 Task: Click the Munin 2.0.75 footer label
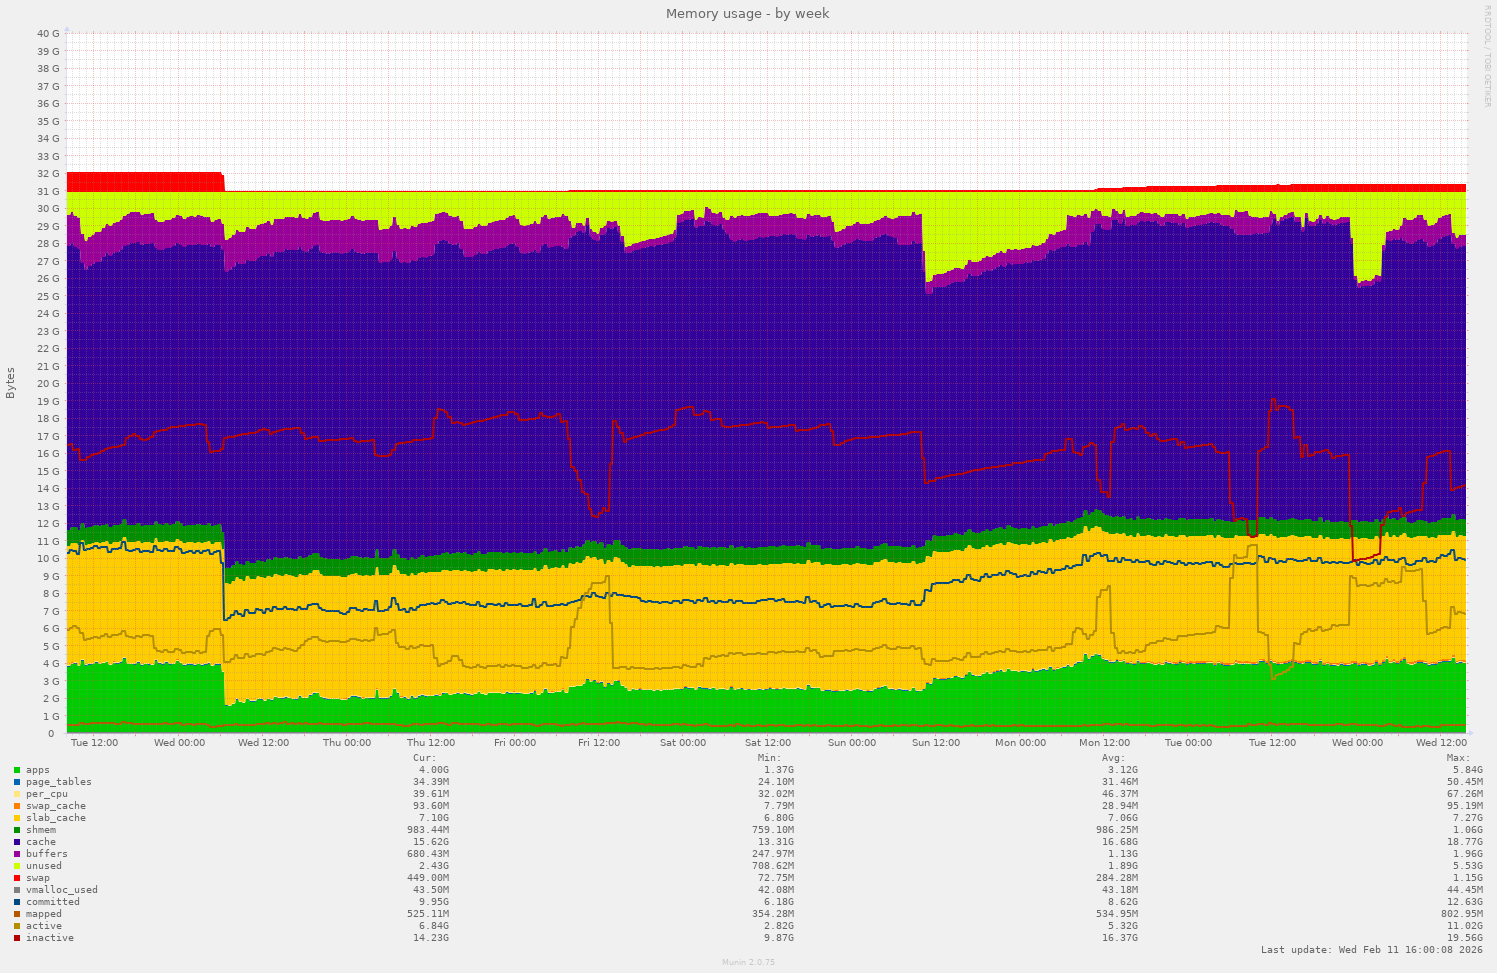pos(747,962)
